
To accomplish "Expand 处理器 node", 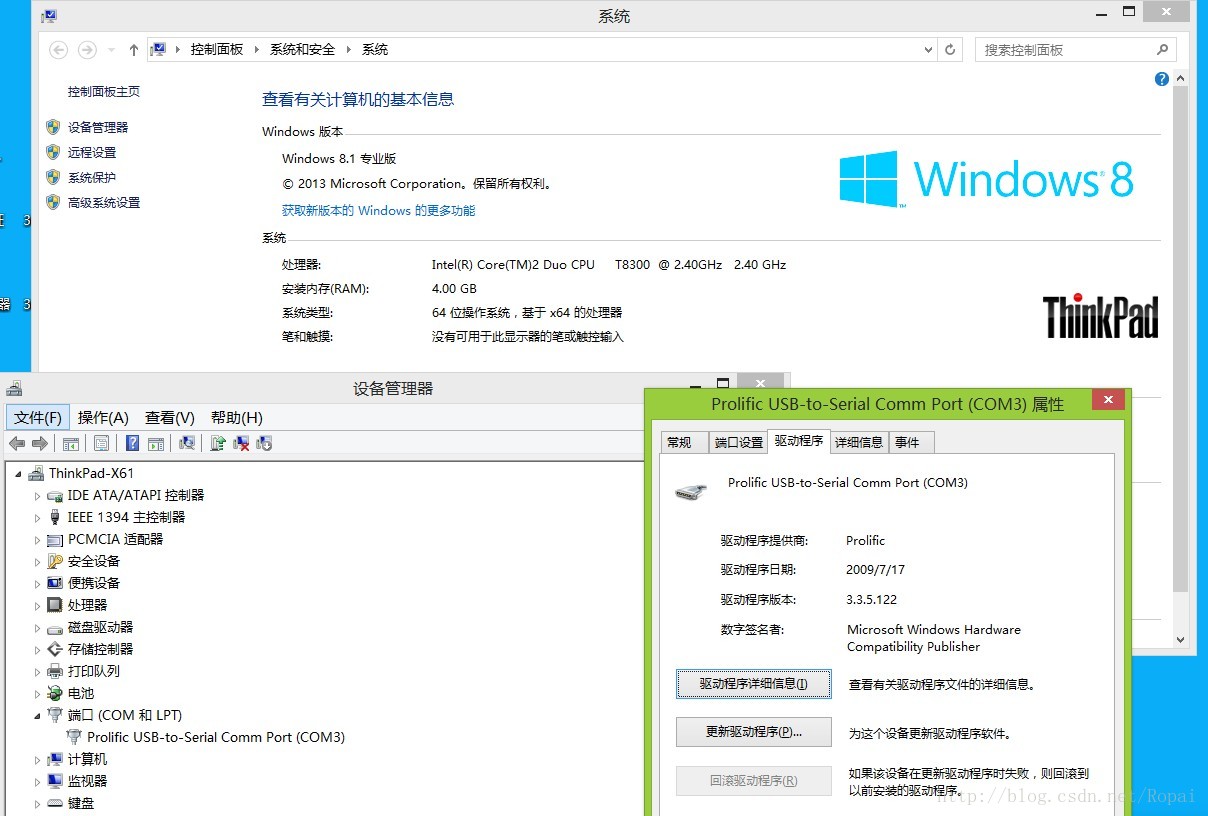I will click(x=38, y=605).
